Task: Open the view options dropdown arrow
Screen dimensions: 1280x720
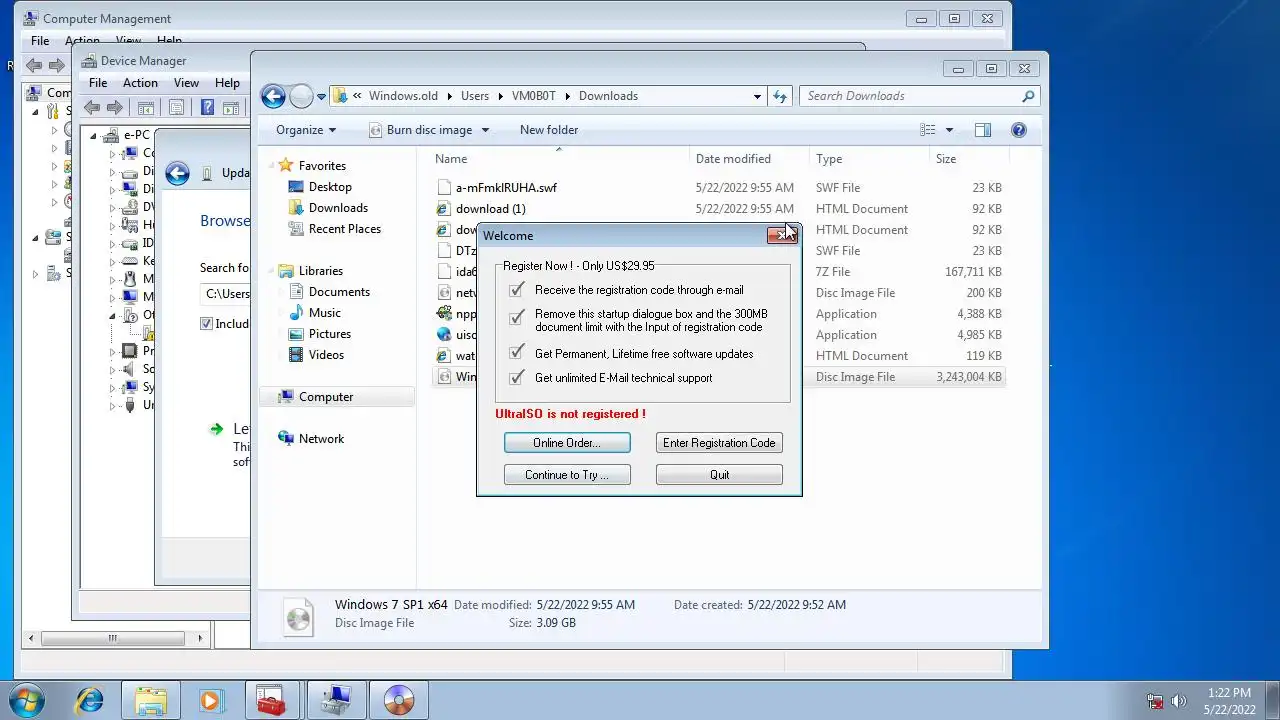Action: click(949, 130)
